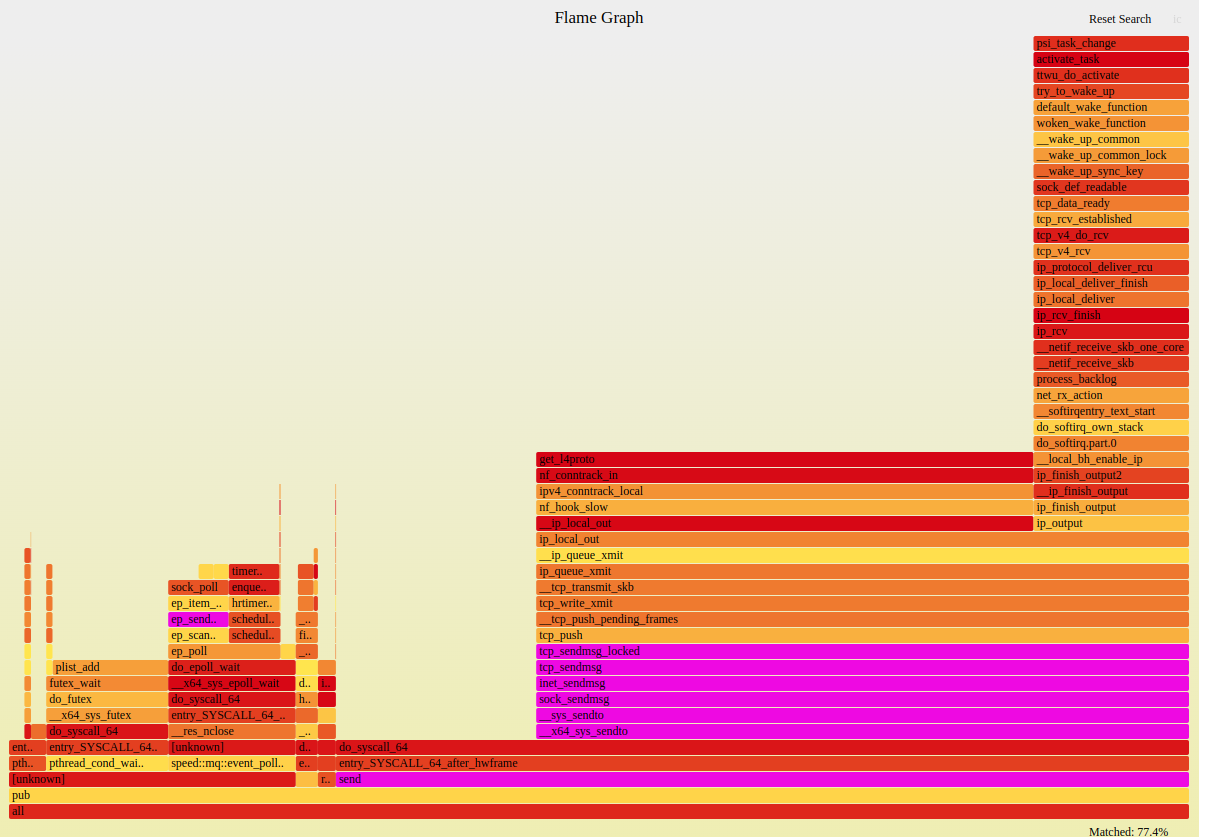Toggle the ignore case 'ic' button
This screenshot has height=837, width=1207.
(x=1177, y=19)
